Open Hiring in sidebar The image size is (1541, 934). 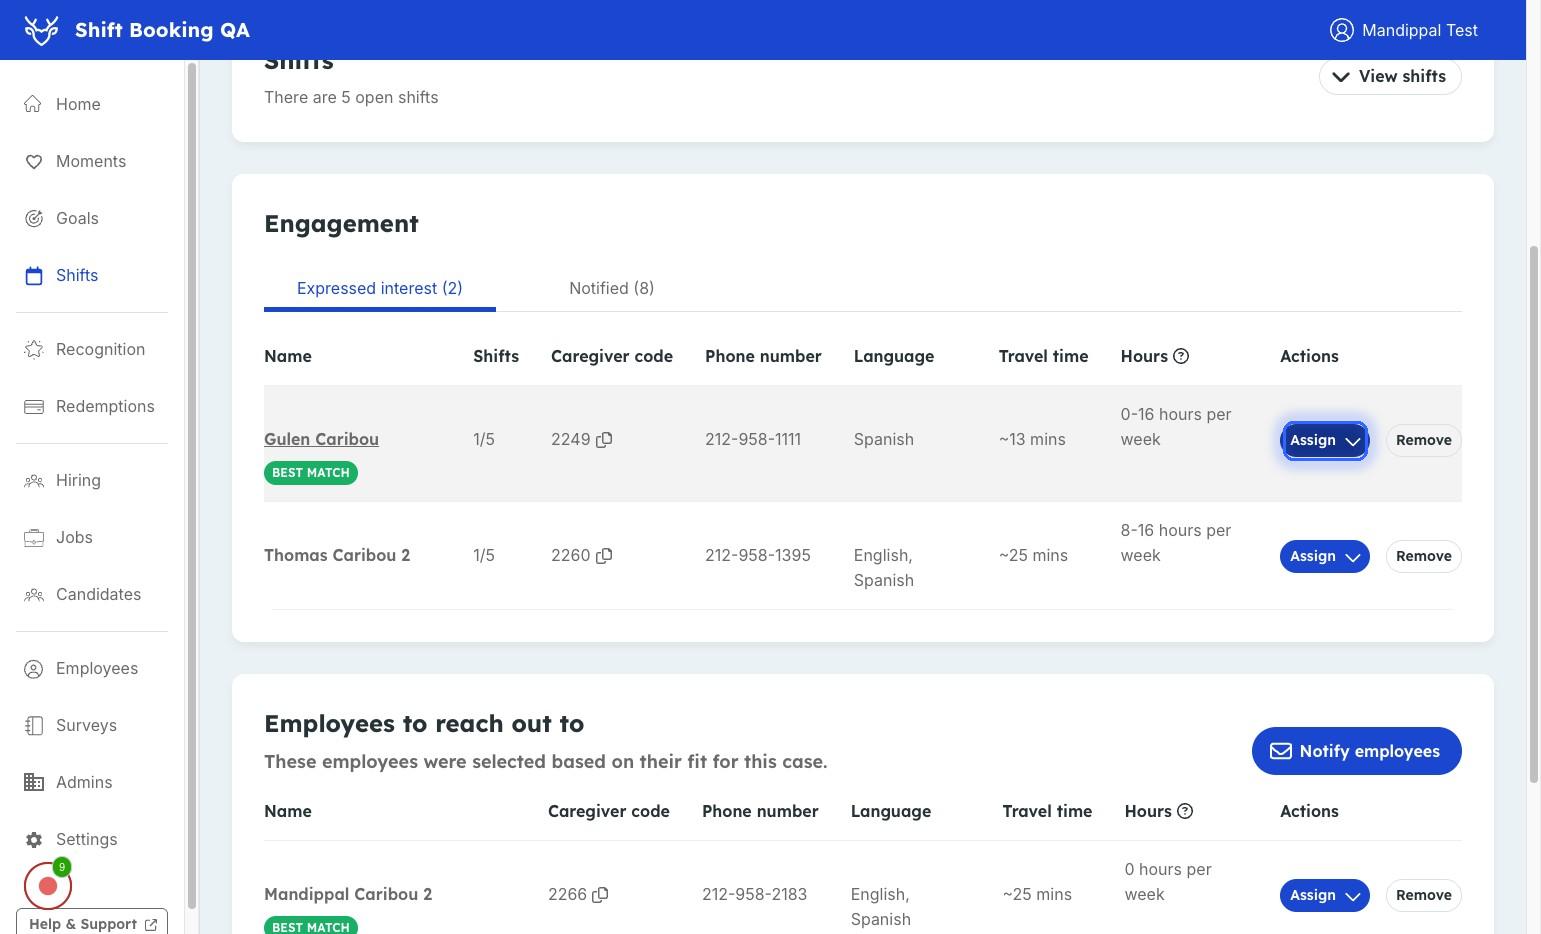(78, 480)
